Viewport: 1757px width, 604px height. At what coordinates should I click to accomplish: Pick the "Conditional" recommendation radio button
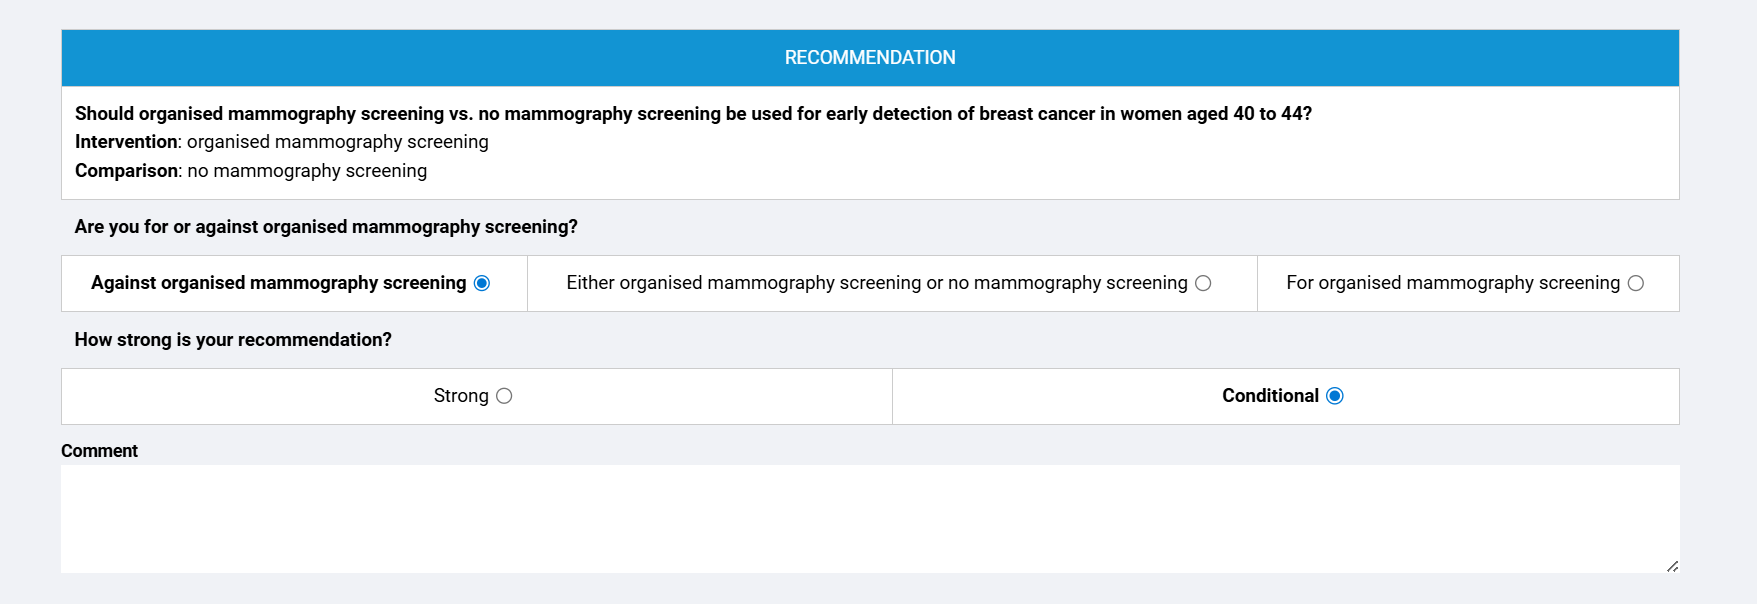click(x=1335, y=396)
